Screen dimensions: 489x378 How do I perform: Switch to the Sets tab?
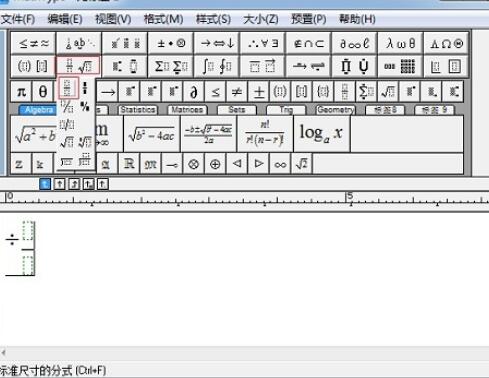[237, 110]
